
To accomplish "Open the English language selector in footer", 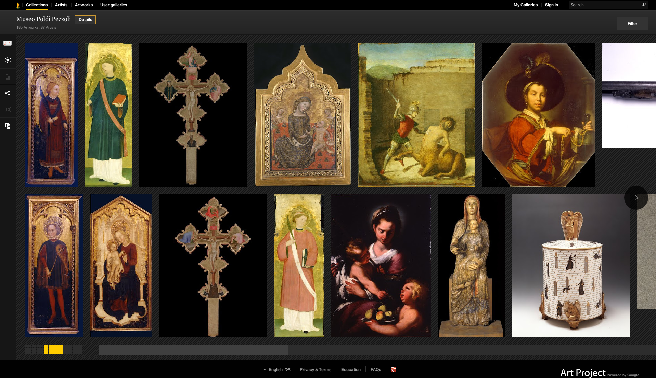I will coord(277,370).
